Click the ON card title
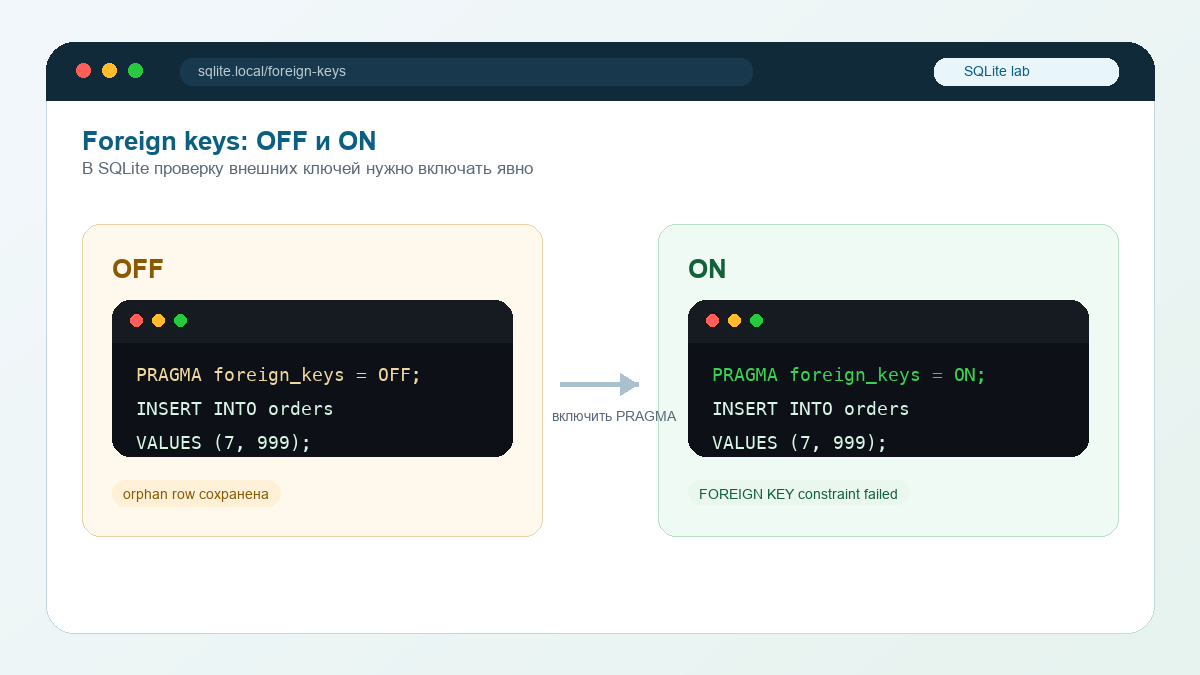 707,269
